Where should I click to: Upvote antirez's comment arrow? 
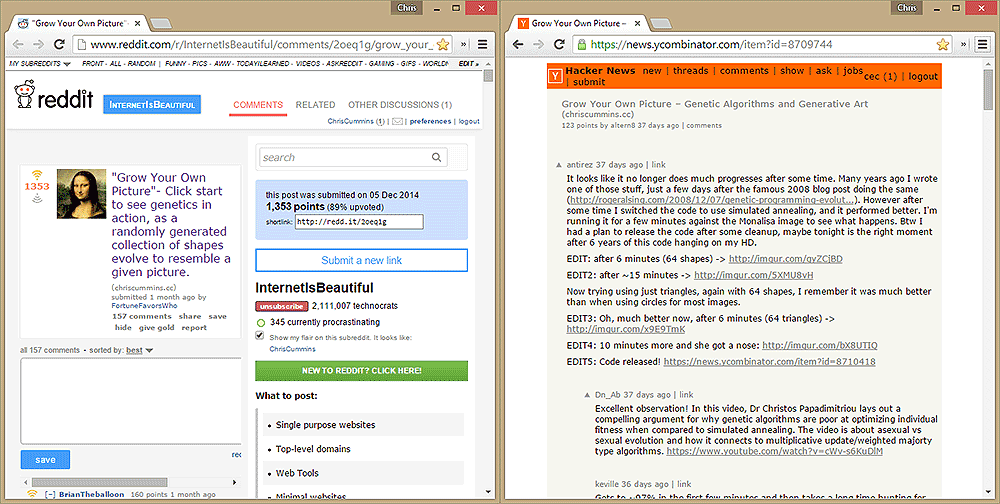(559, 165)
